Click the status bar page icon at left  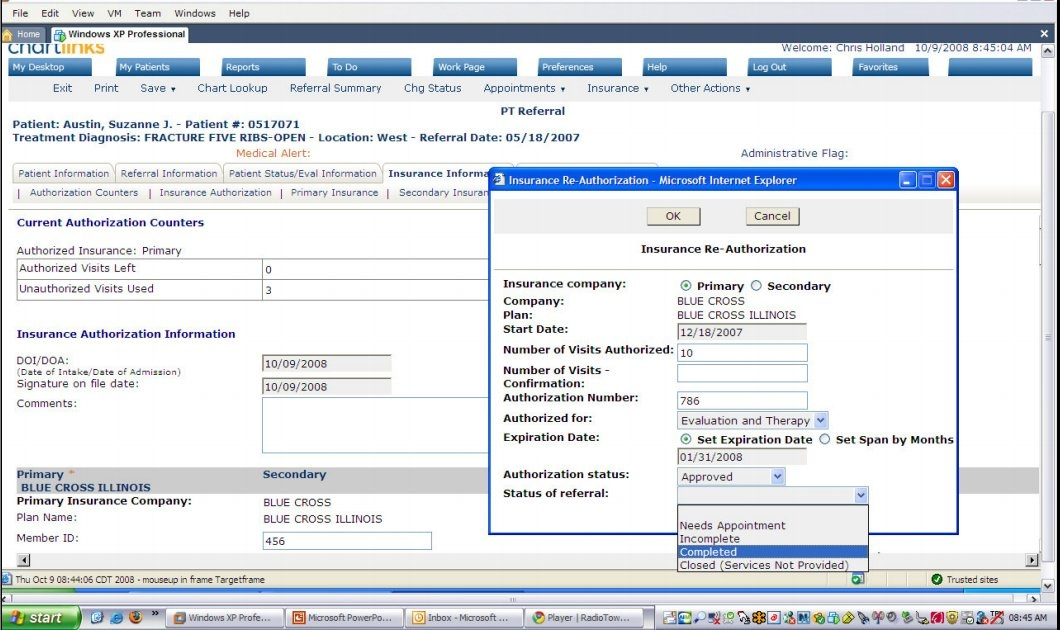pyautogui.click(x=7, y=579)
